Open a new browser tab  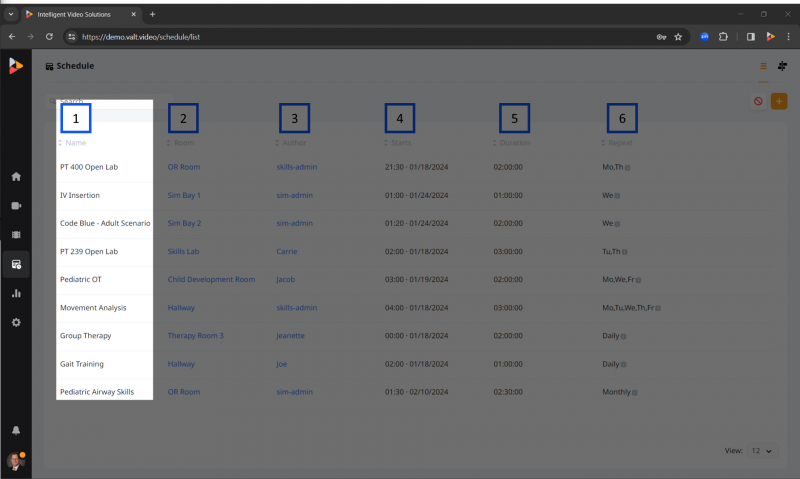pos(152,14)
